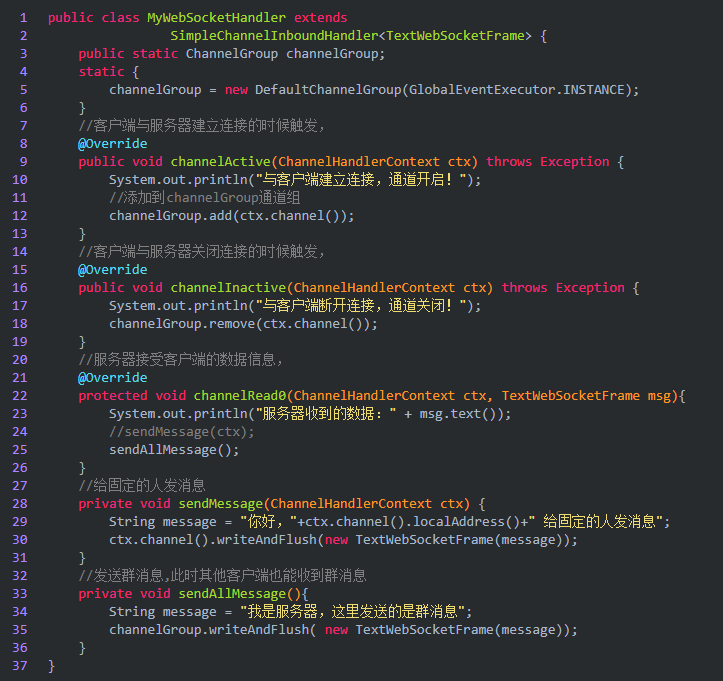Click the sendMessage method name on line 28
Screen dimensions: 723x681
click(x=220, y=503)
